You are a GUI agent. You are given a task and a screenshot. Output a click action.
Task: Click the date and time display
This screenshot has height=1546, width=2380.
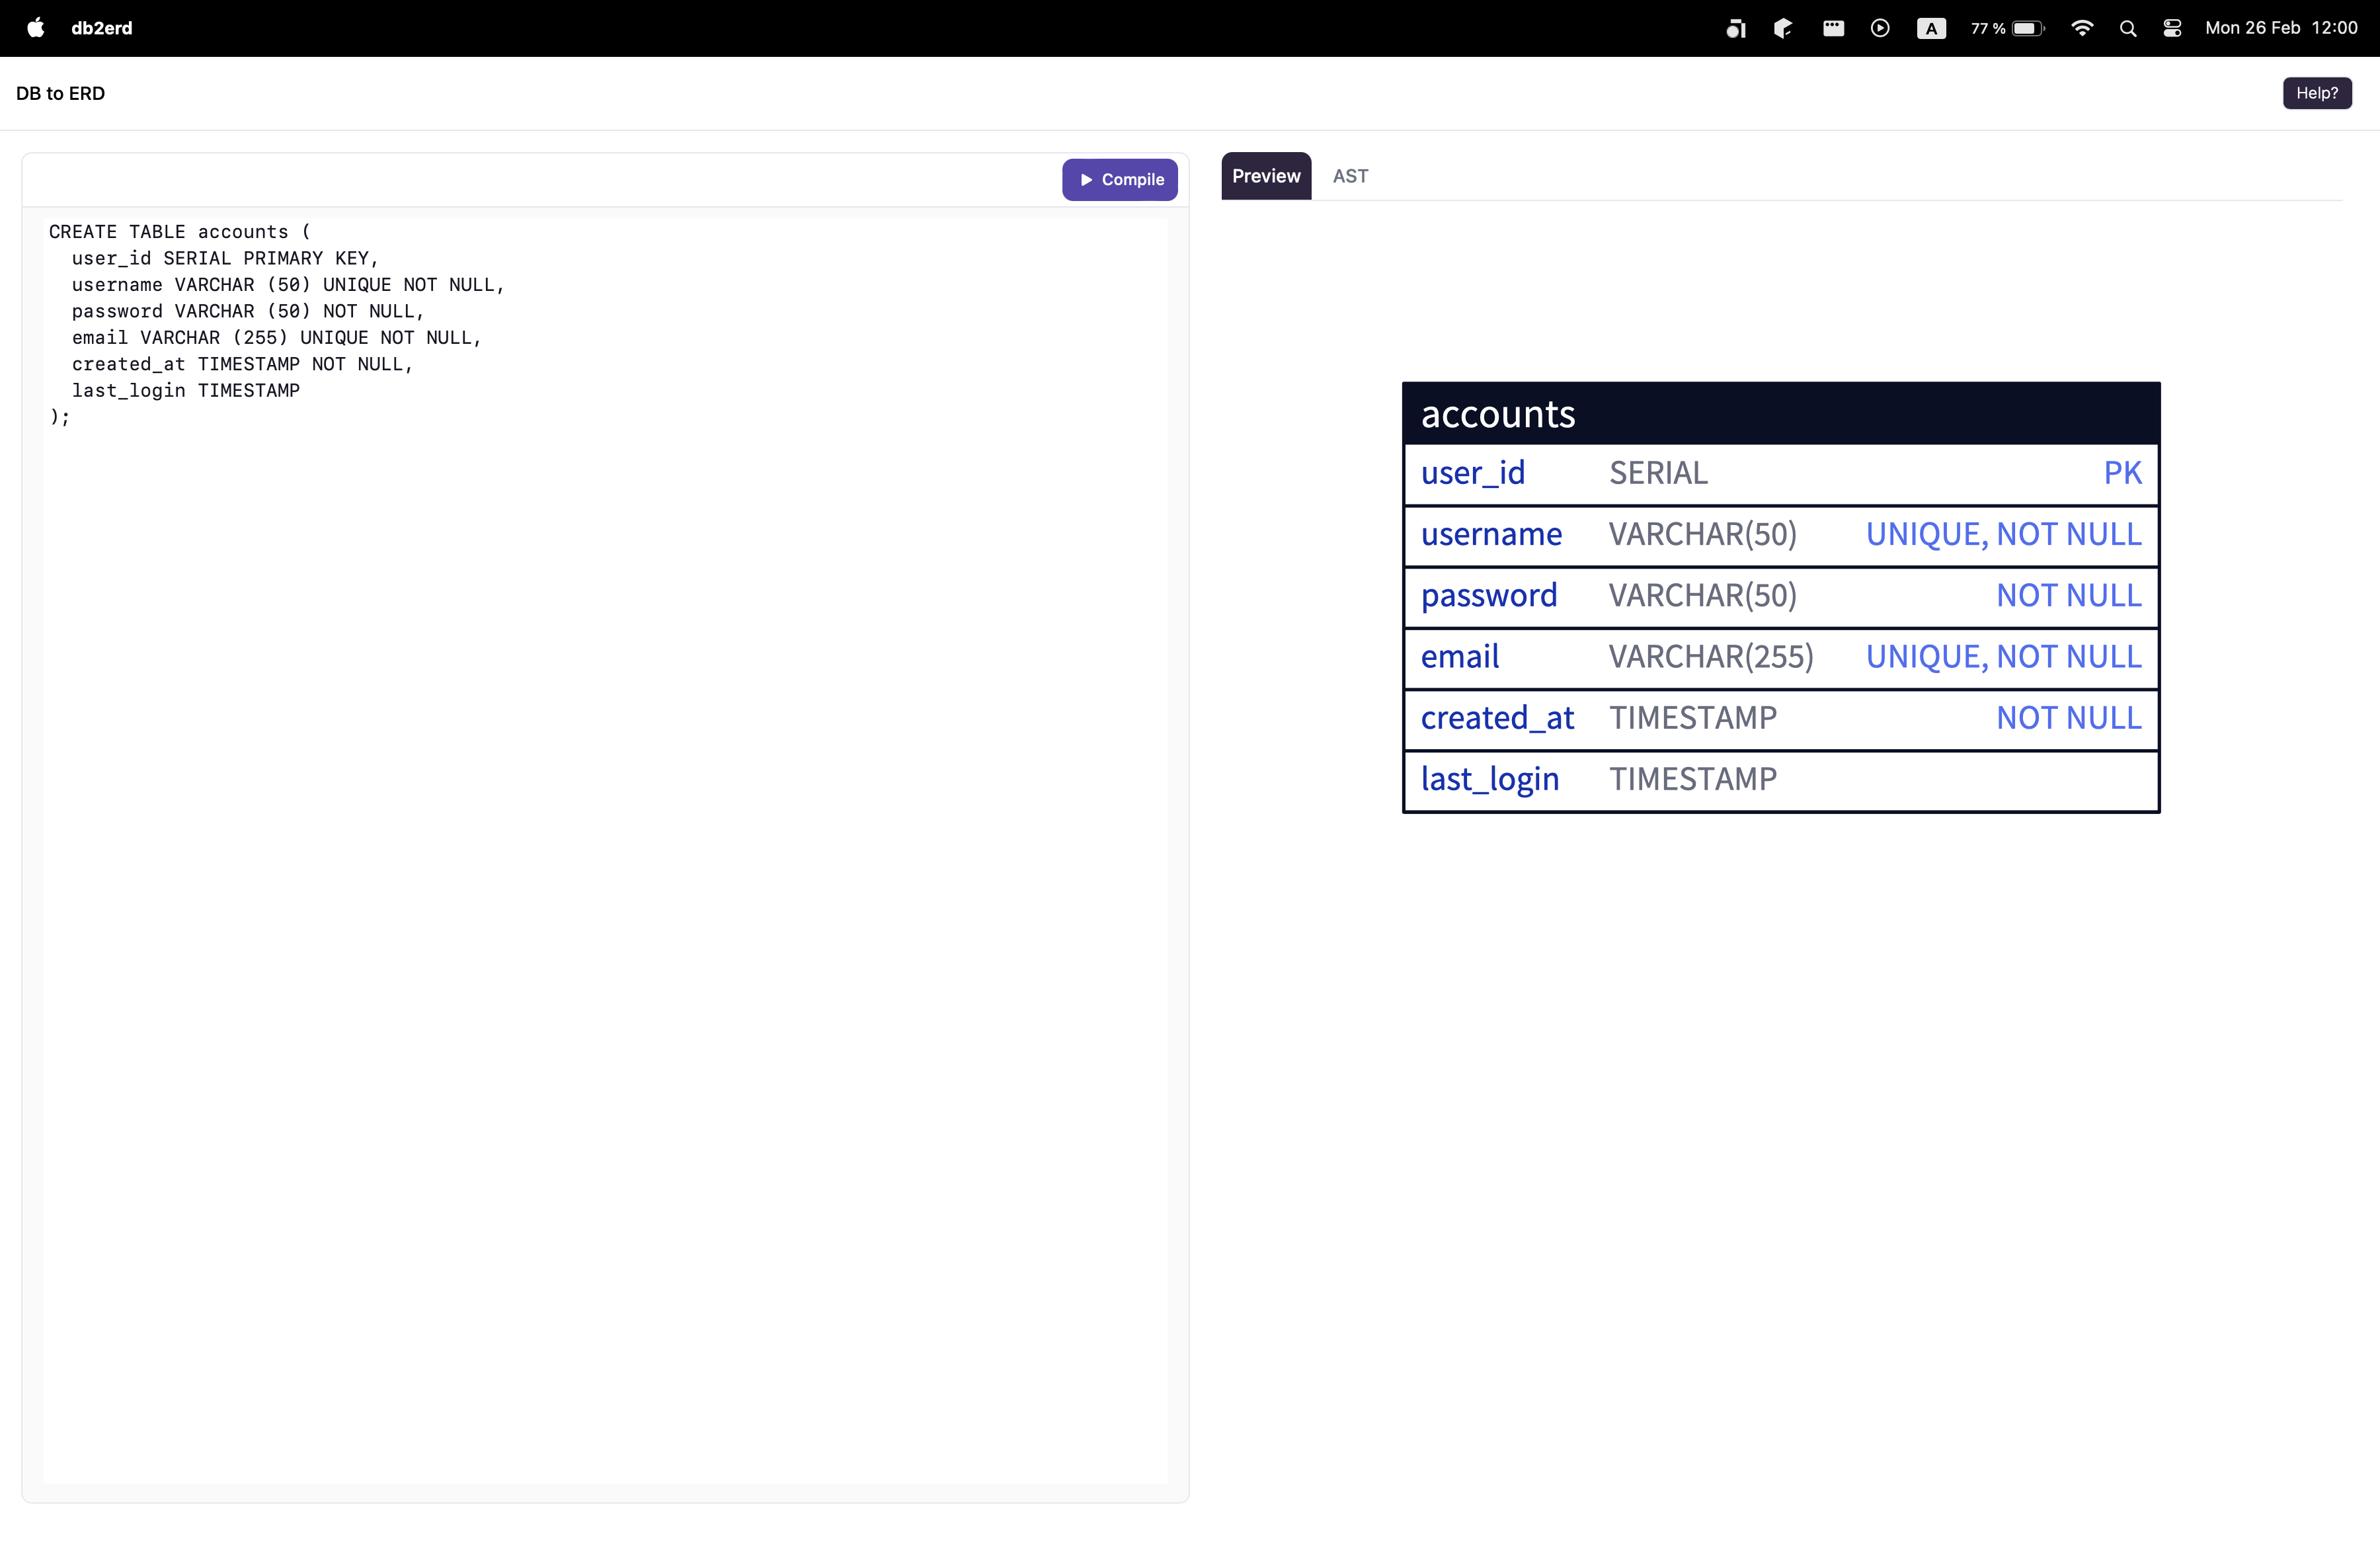pyautogui.click(x=2280, y=28)
